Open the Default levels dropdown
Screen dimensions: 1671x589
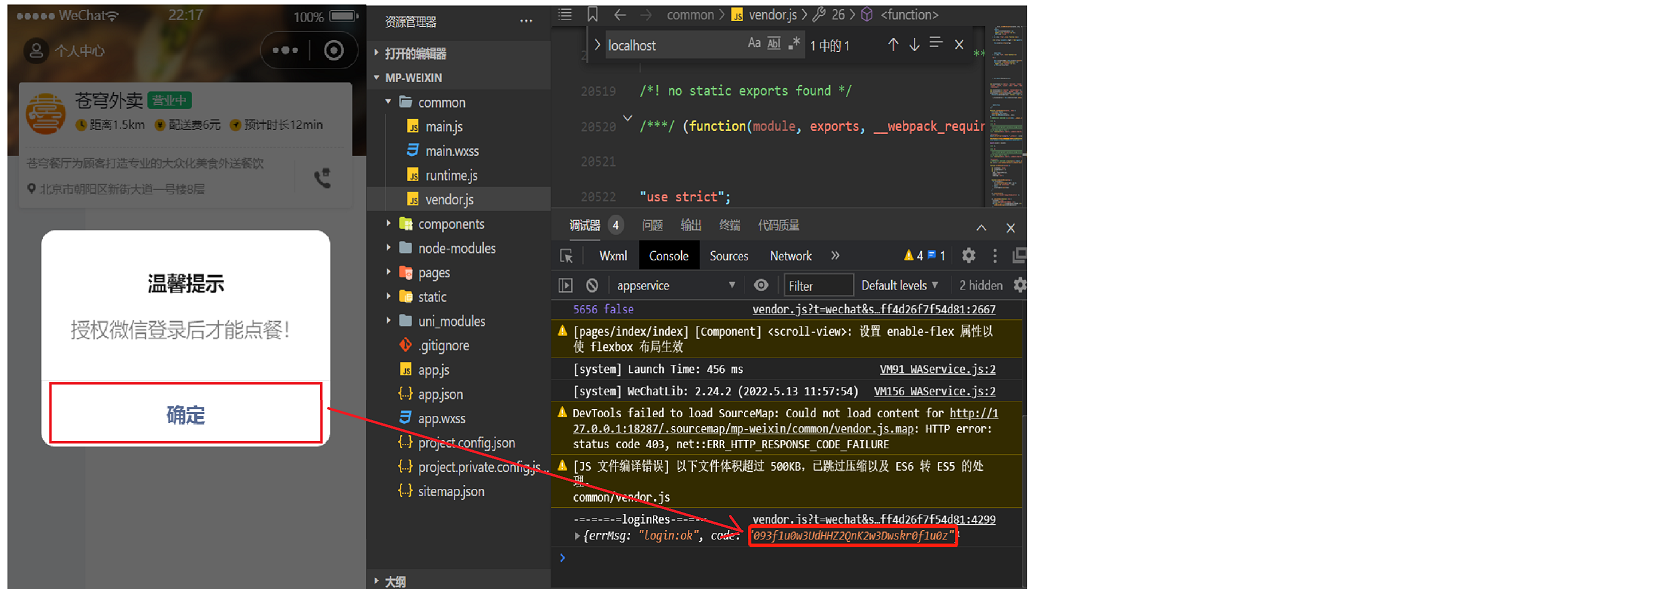pos(899,285)
